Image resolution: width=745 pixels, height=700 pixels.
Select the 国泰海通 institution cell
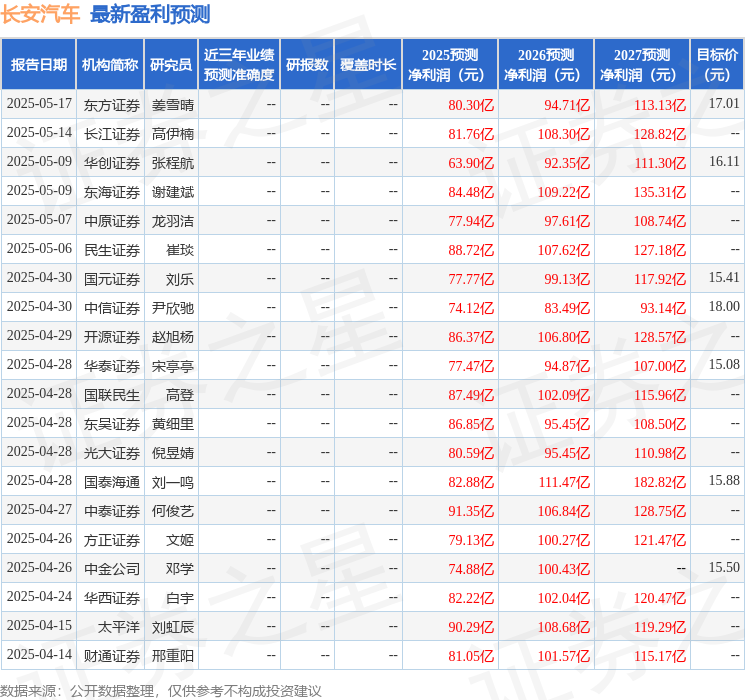112,482
